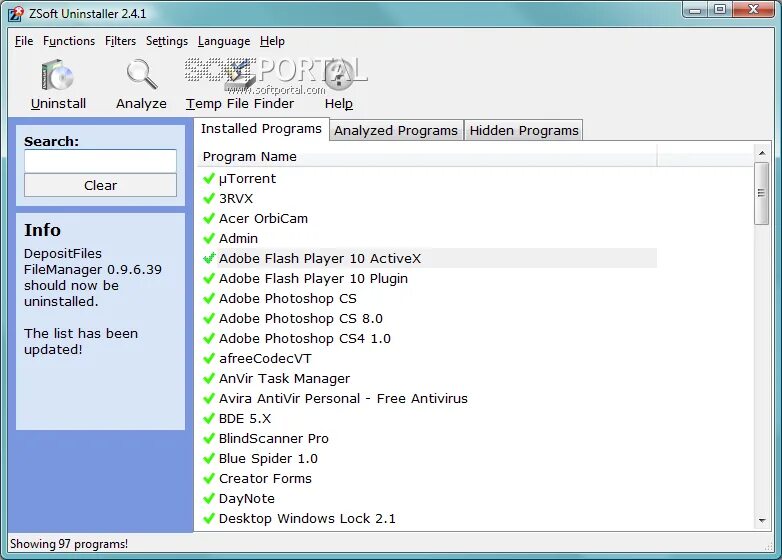Open the Filters menu

(x=120, y=41)
